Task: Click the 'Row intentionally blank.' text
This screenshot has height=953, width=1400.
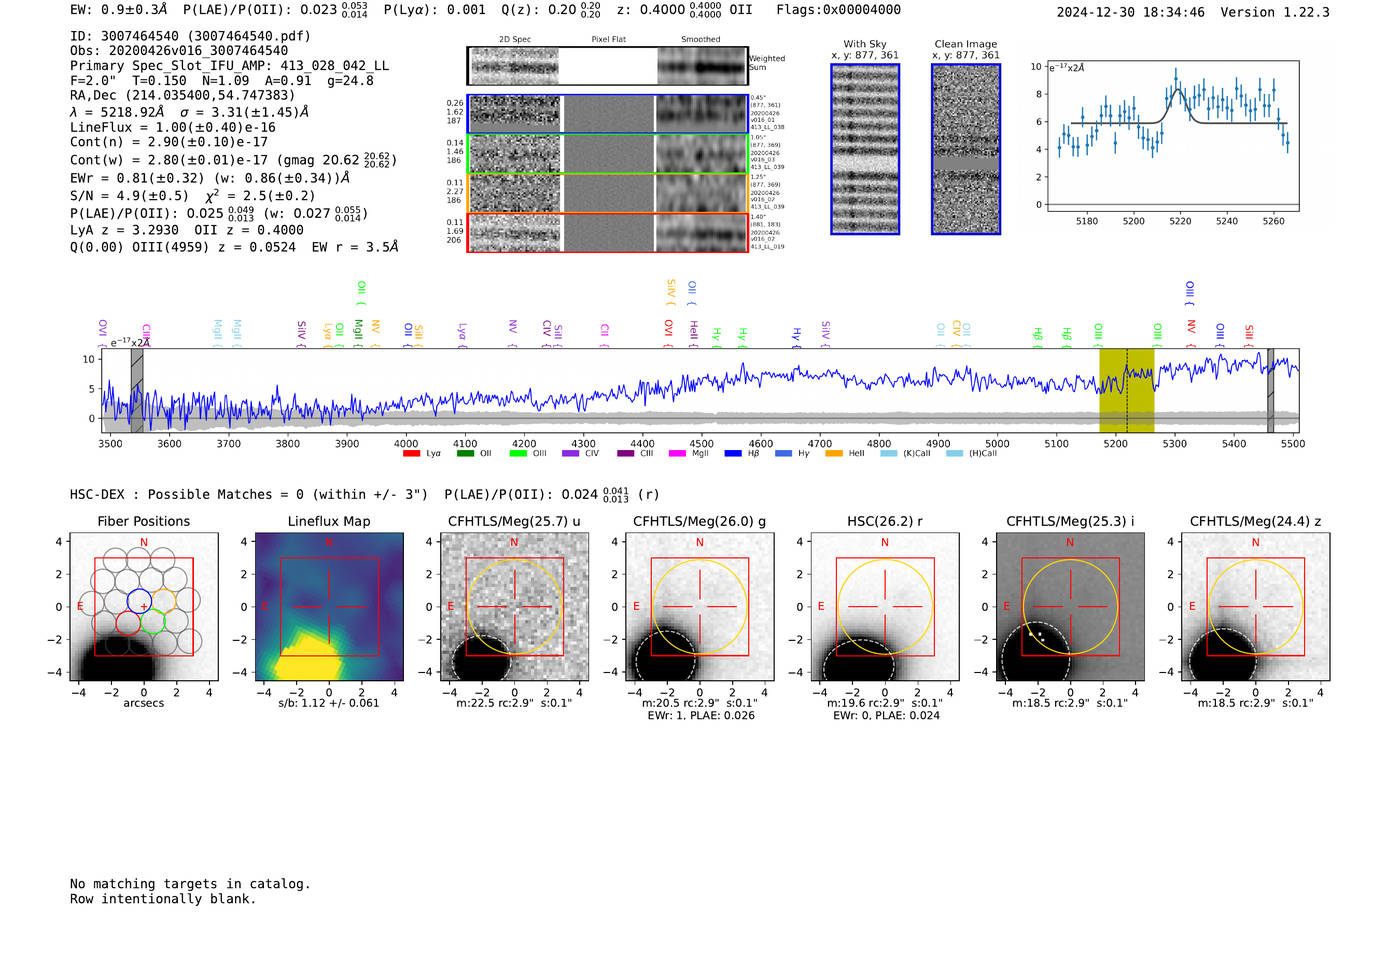Action: click(x=163, y=899)
